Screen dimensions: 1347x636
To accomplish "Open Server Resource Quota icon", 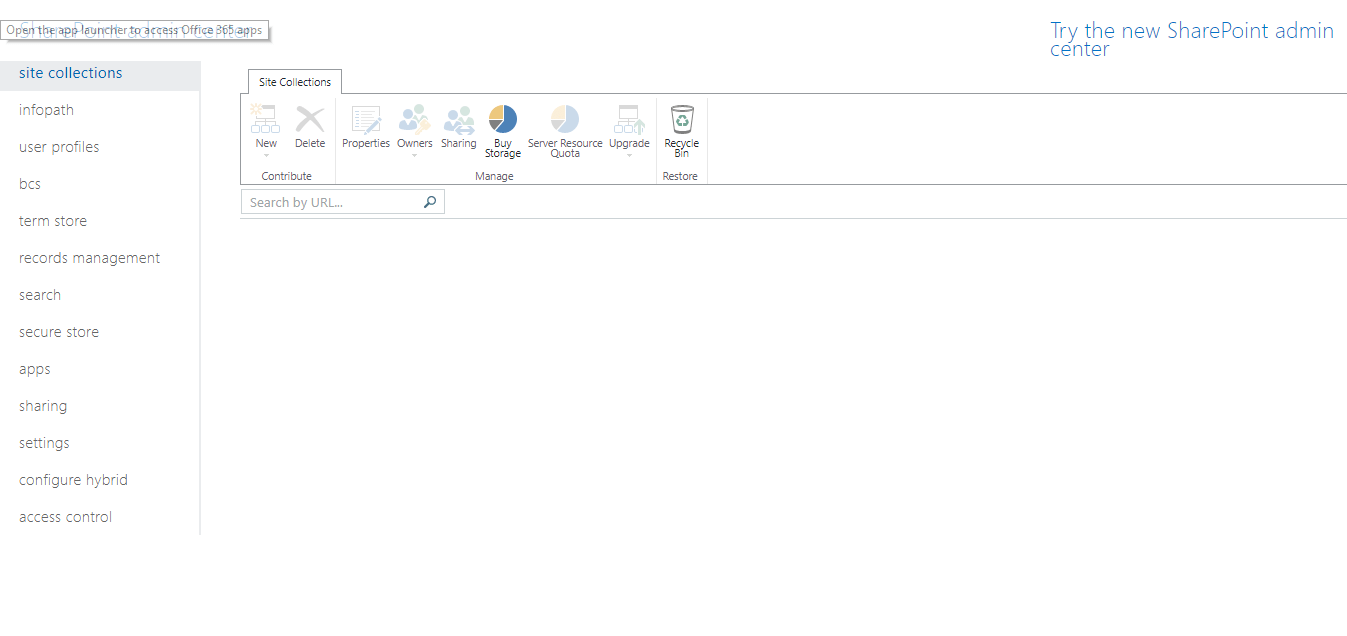I will tap(565, 120).
